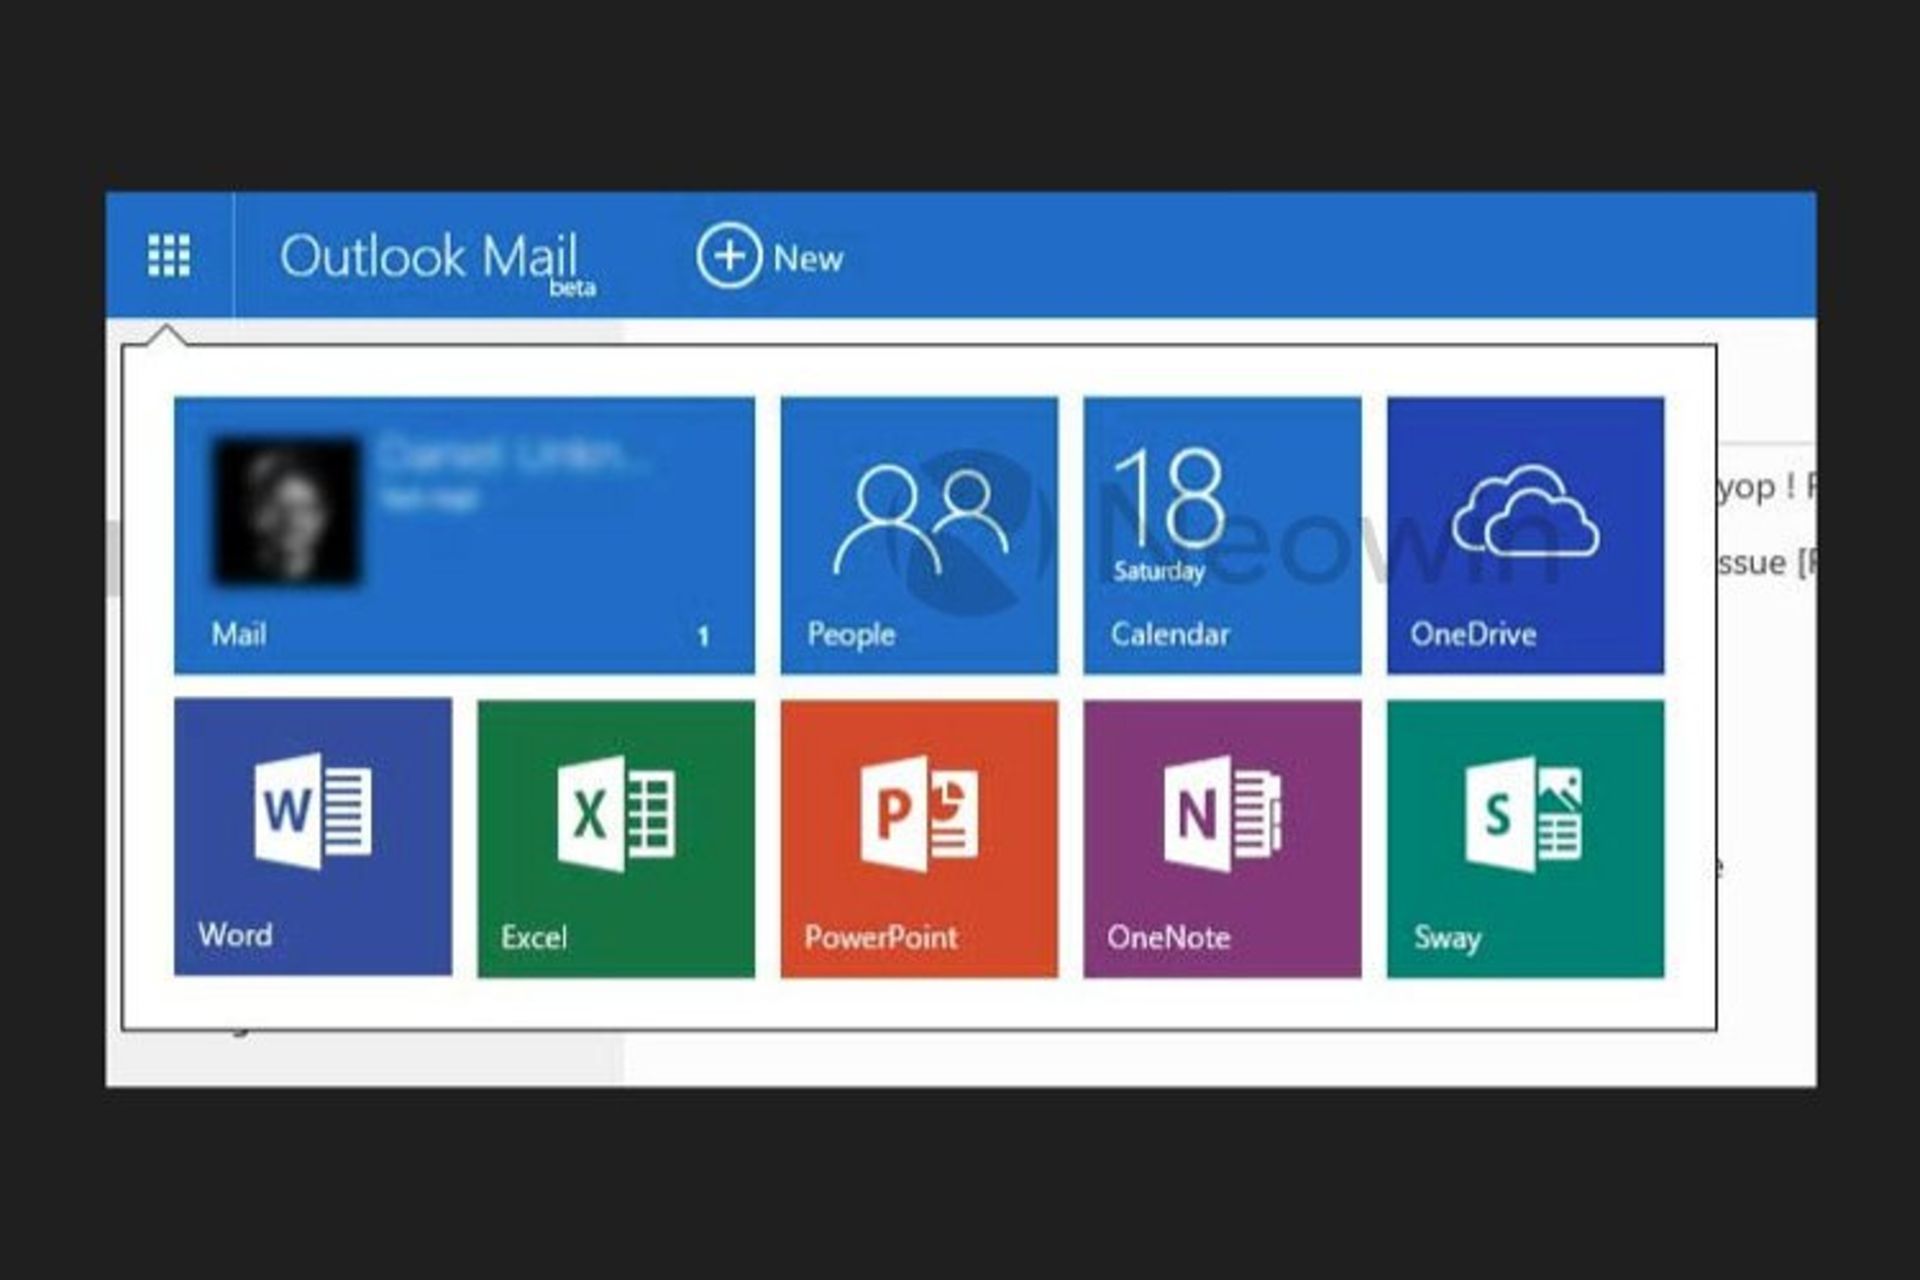Open the Calendar tile showing 18 Saturday

[1222, 535]
